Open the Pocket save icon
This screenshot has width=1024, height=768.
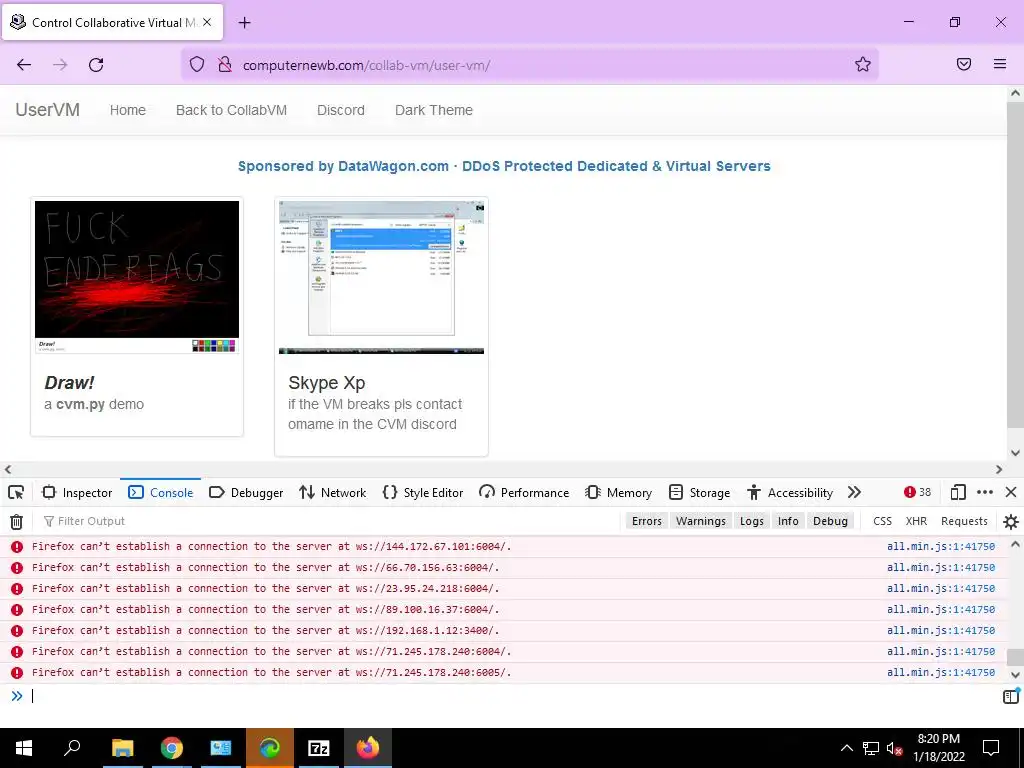coord(964,64)
